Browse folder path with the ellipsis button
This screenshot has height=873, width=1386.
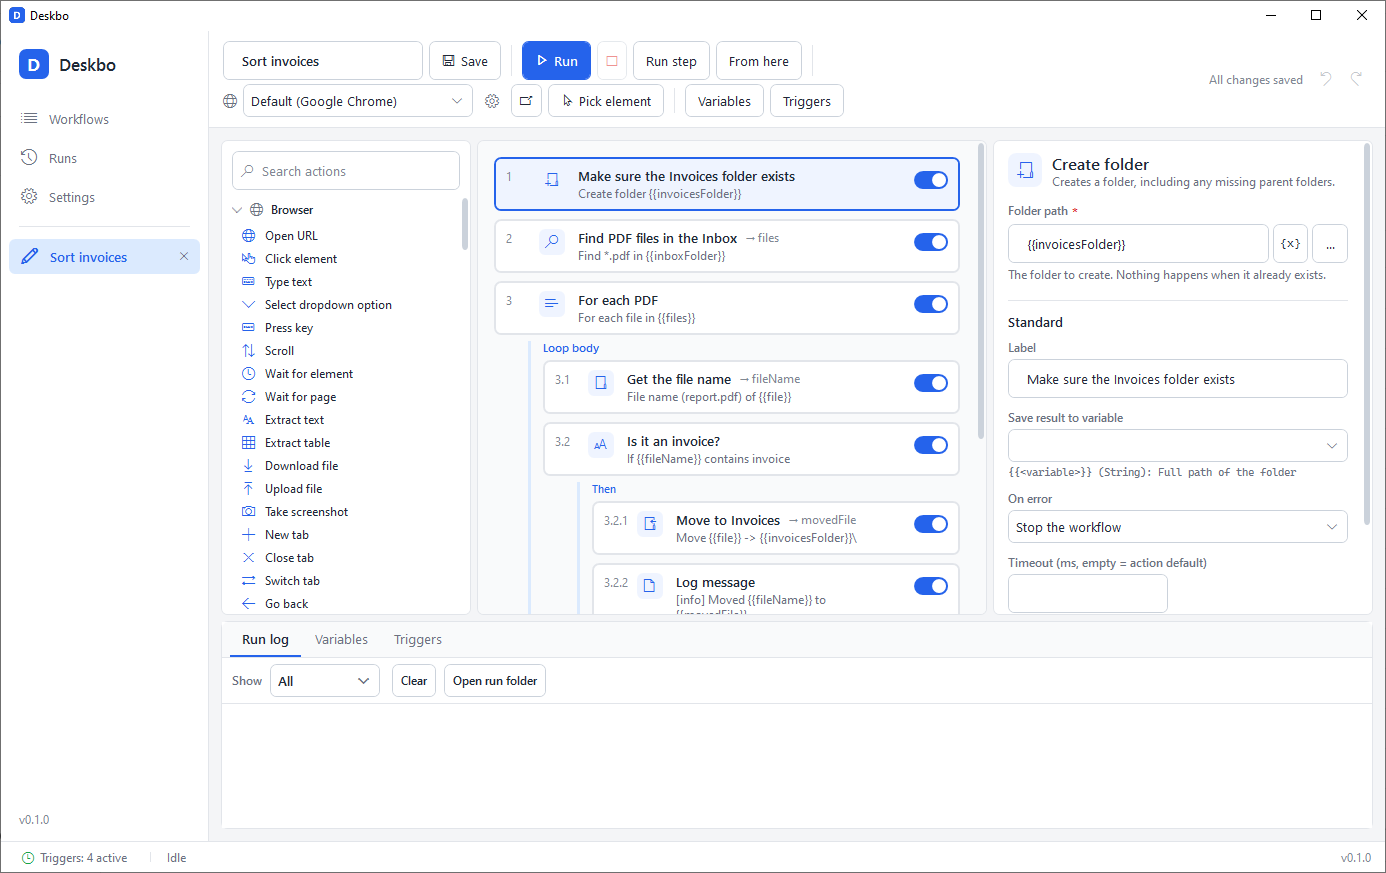(1330, 244)
